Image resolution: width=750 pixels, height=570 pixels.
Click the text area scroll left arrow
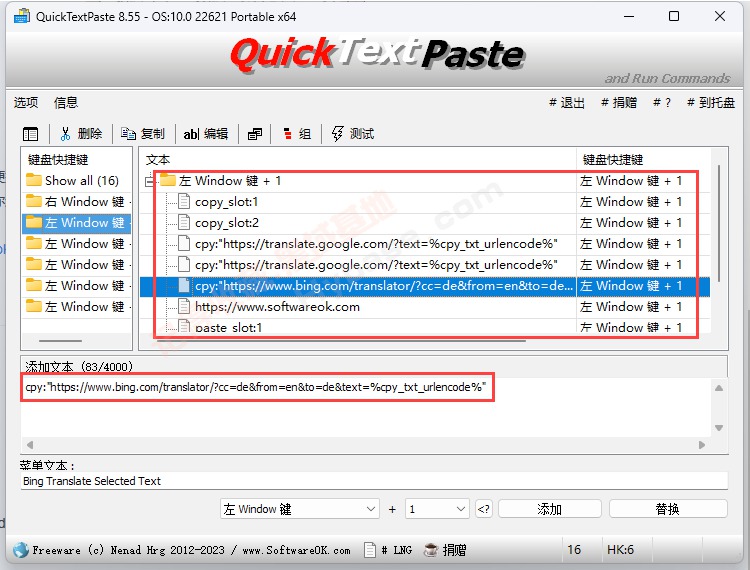click(30, 445)
